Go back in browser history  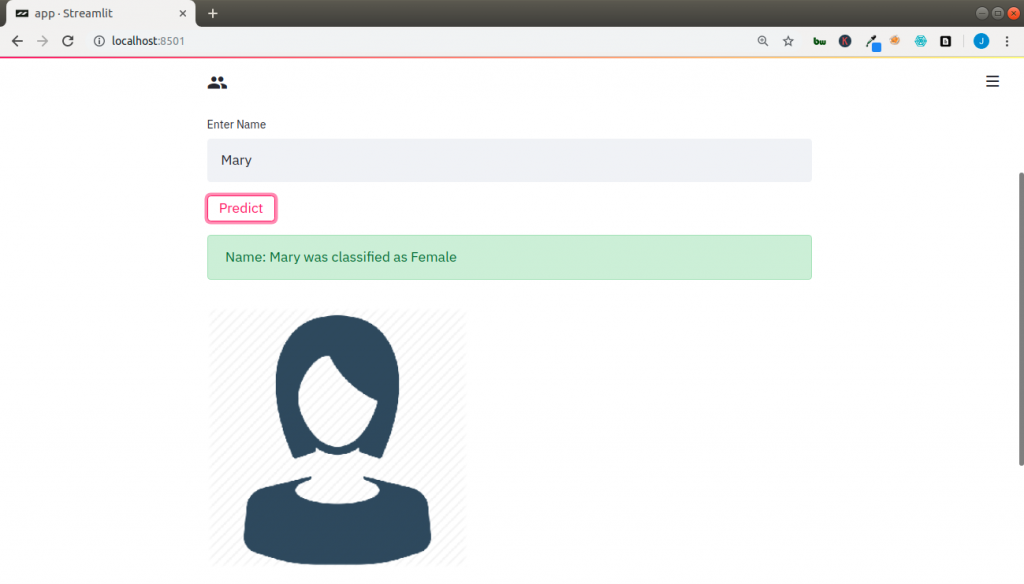click(x=17, y=41)
